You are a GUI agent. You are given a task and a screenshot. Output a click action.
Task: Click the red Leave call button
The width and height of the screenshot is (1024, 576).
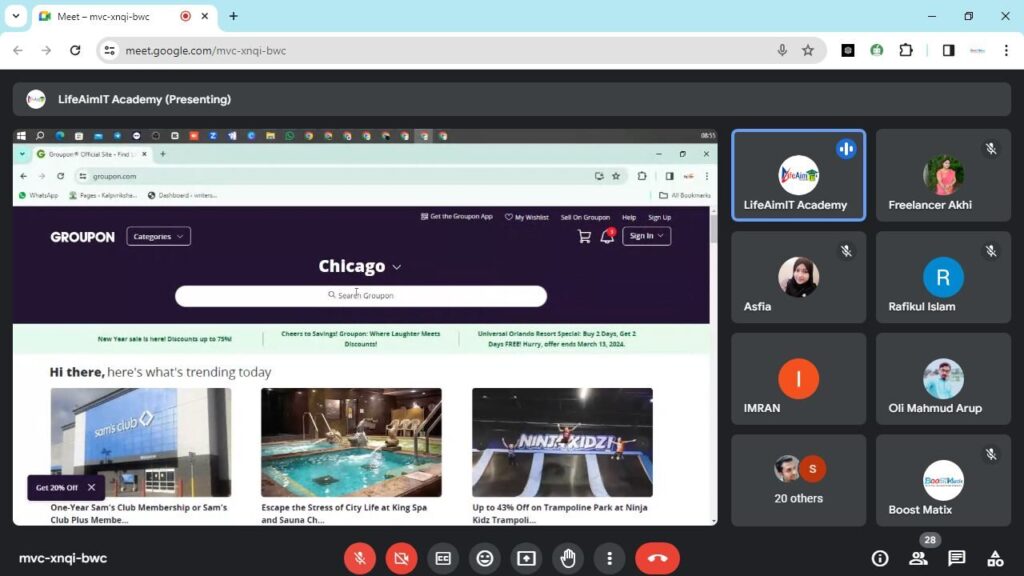(x=657, y=558)
